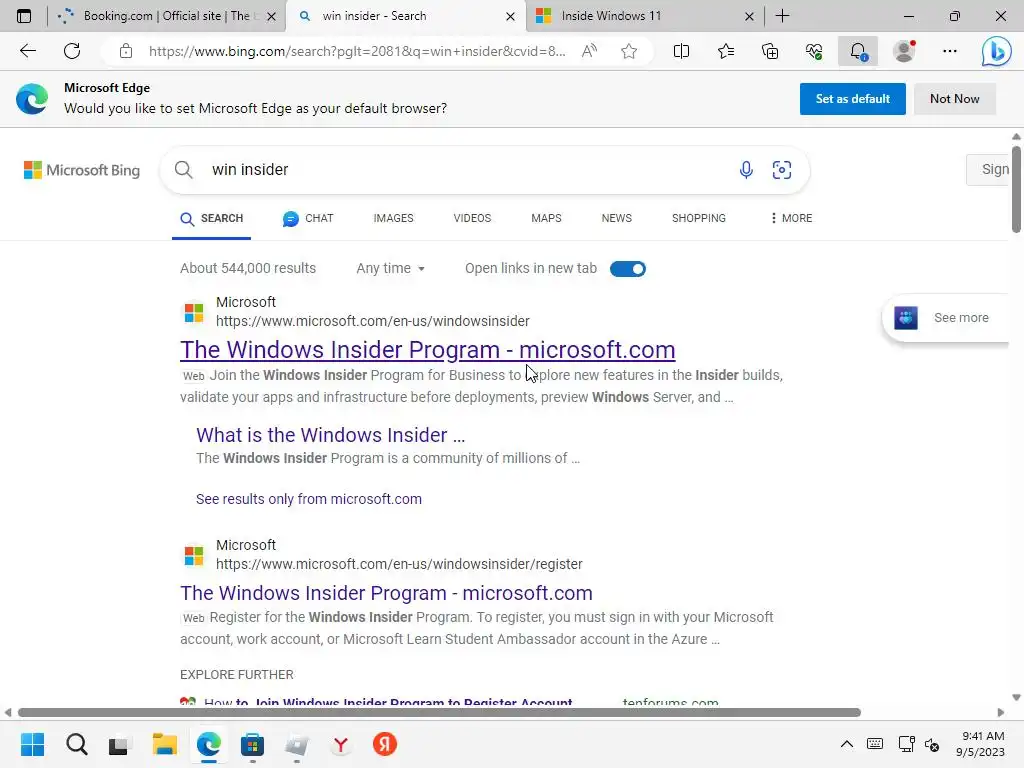Open Bing Chat sidebar icon

[x=997, y=51]
